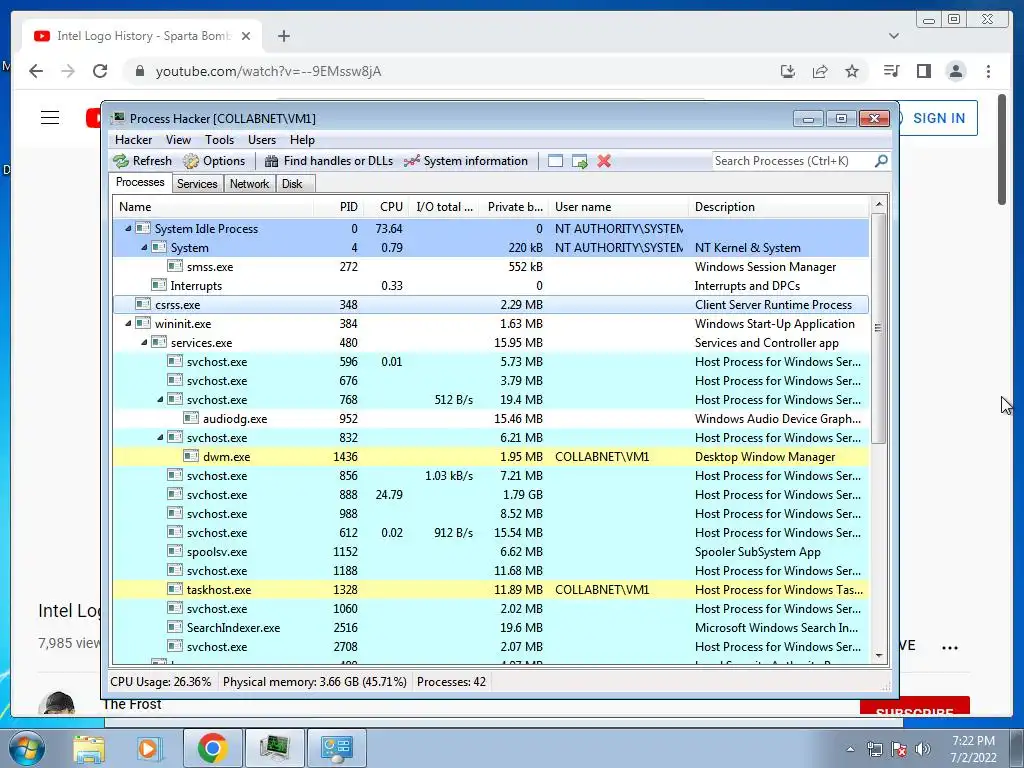Click the find window toolbar icon
Viewport: 1024px width, 768px height.
(x=555, y=161)
